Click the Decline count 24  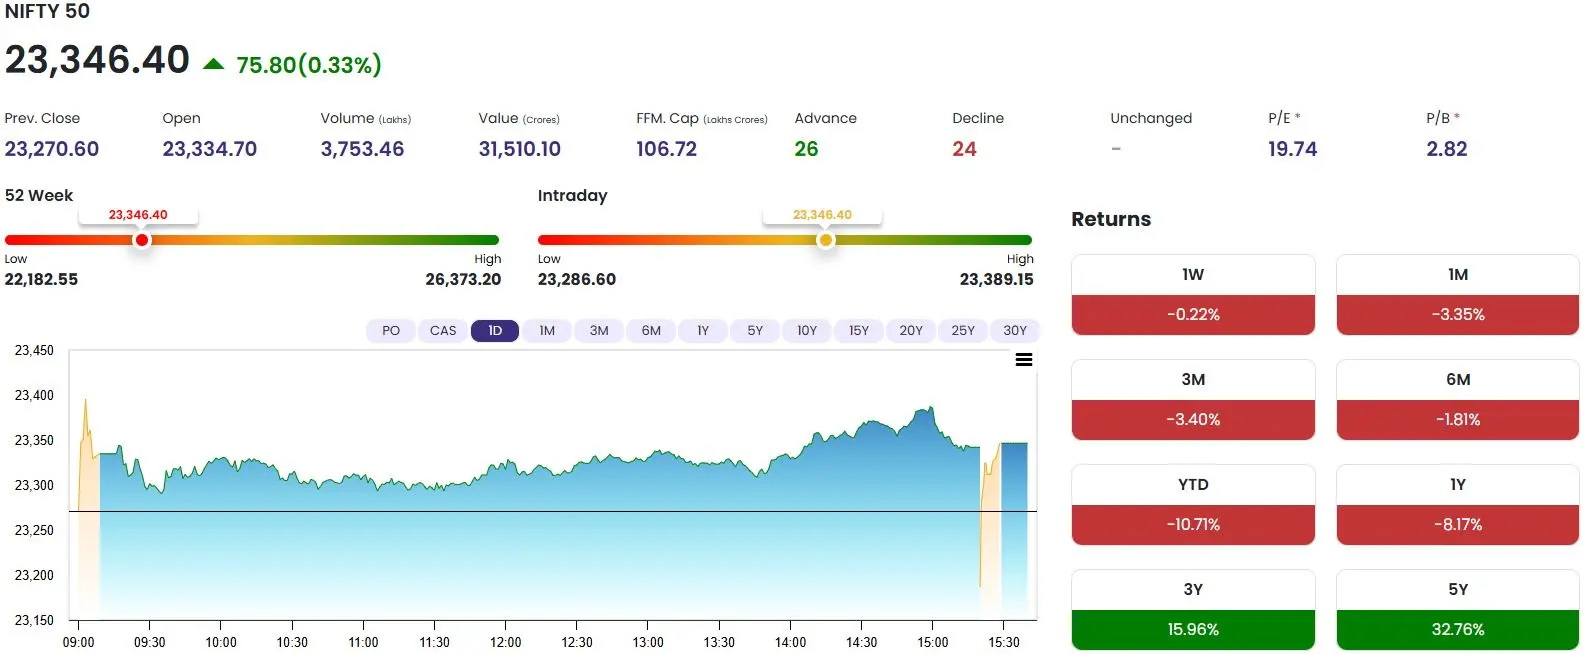(x=964, y=149)
